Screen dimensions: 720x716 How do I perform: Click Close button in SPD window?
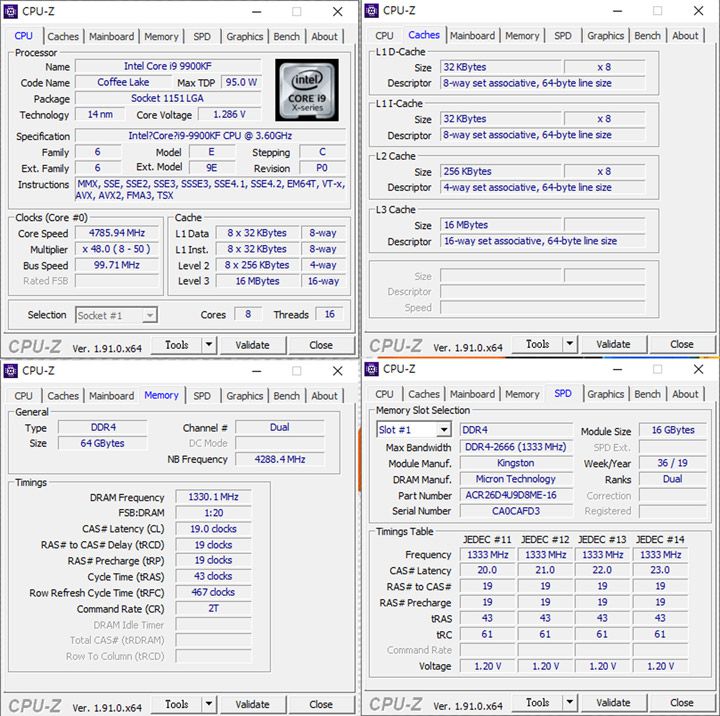tap(682, 702)
